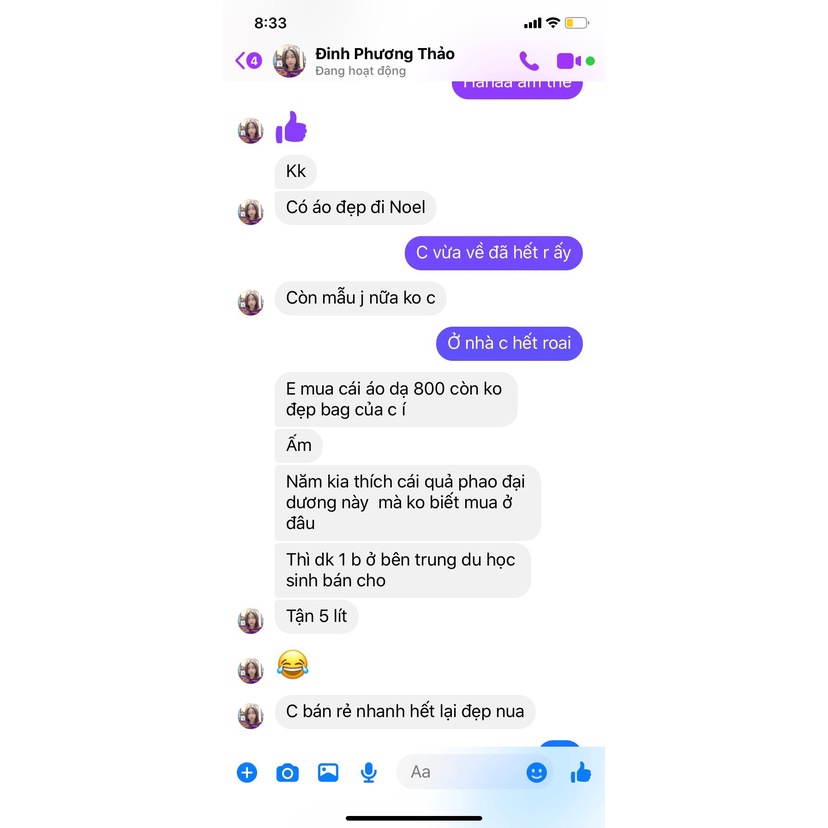828x828 pixels.
Task: Tap the laughing-crying emoji message
Action: (293, 664)
